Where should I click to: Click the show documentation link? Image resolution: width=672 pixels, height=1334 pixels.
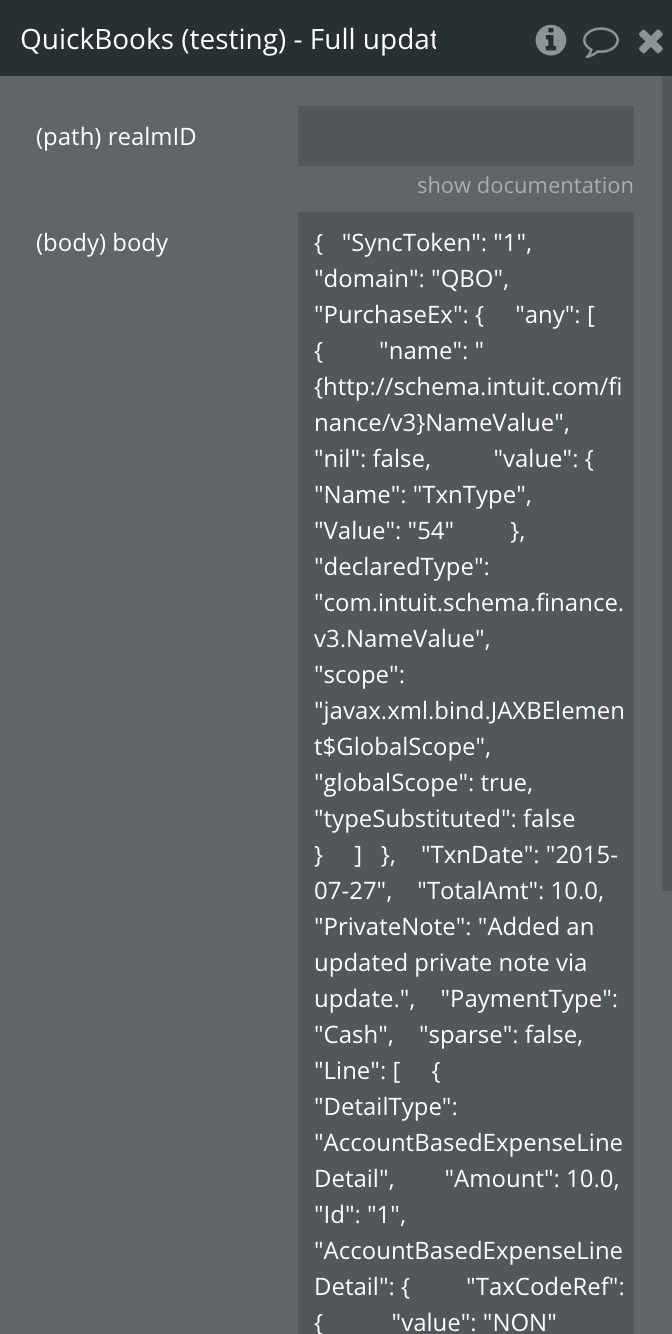click(524, 185)
